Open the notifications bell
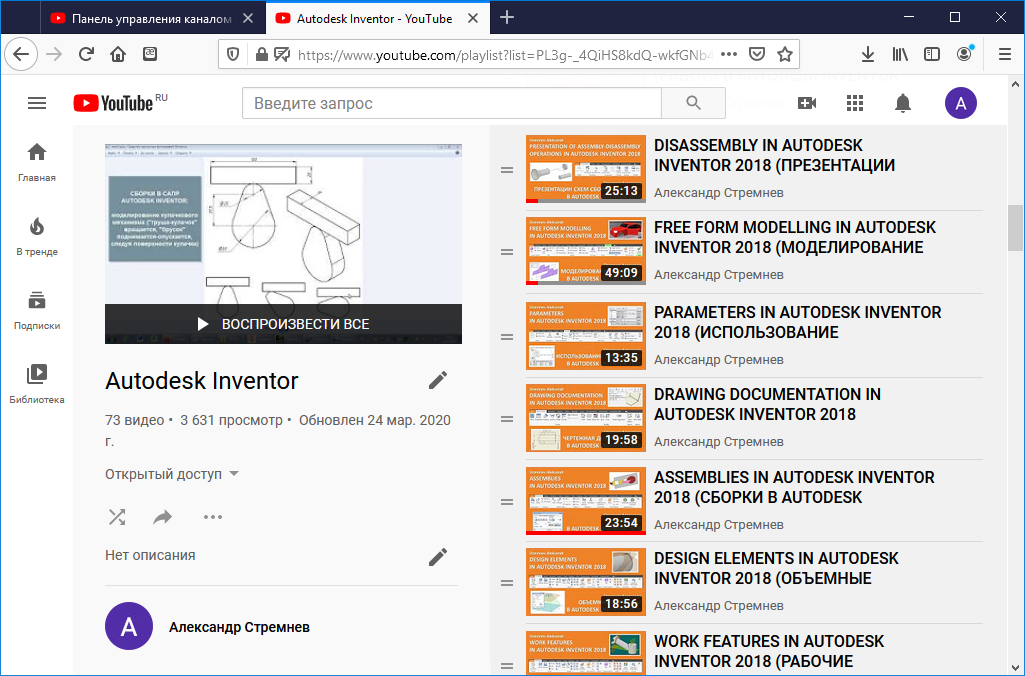 tap(903, 103)
